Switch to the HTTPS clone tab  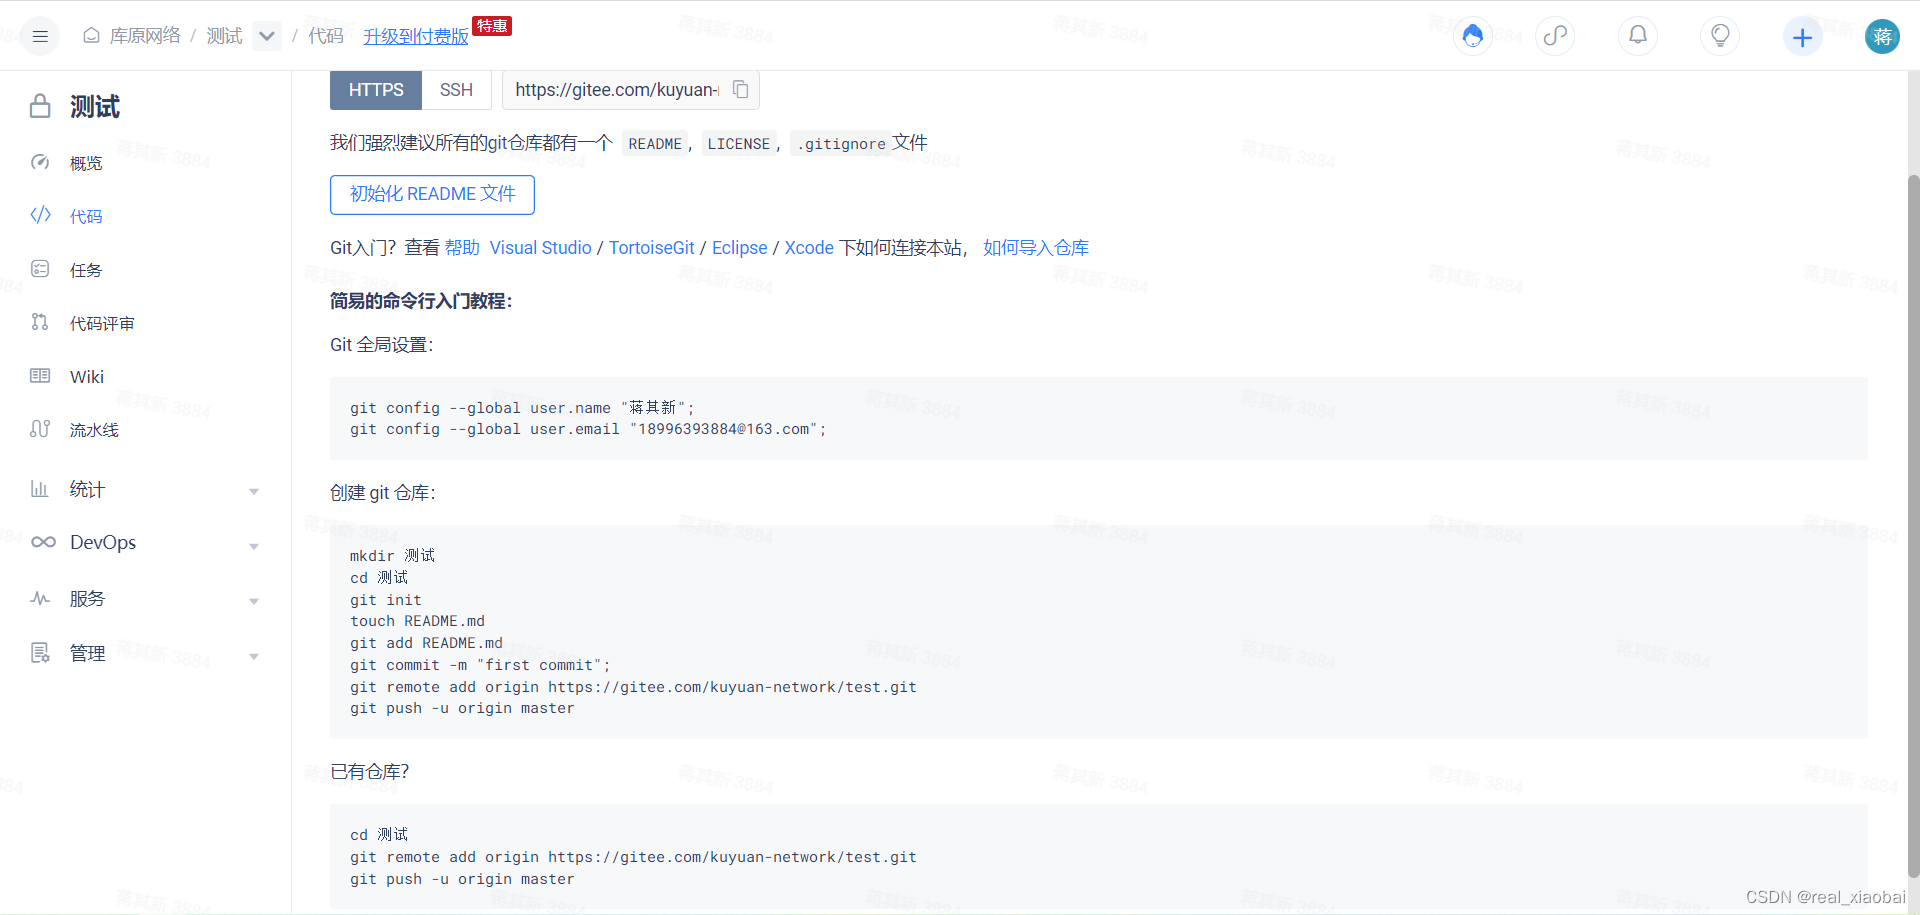point(376,90)
